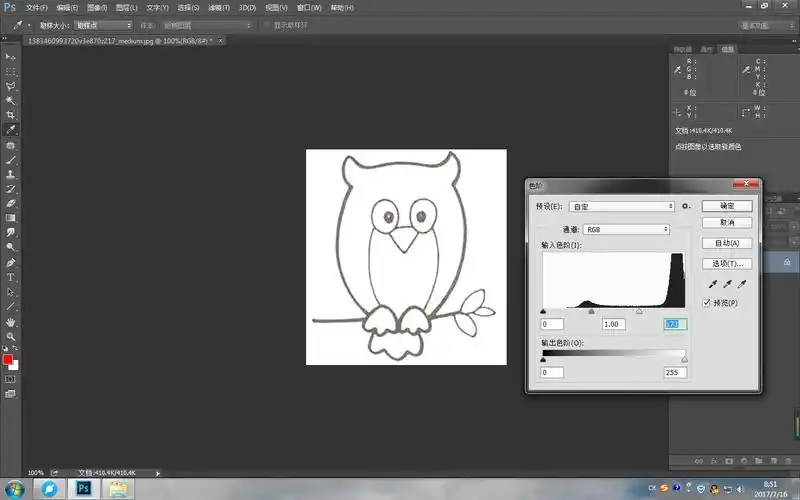Open the 文件(F) menu
The width and height of the screenshot is (800, 500).
(36, 8)
